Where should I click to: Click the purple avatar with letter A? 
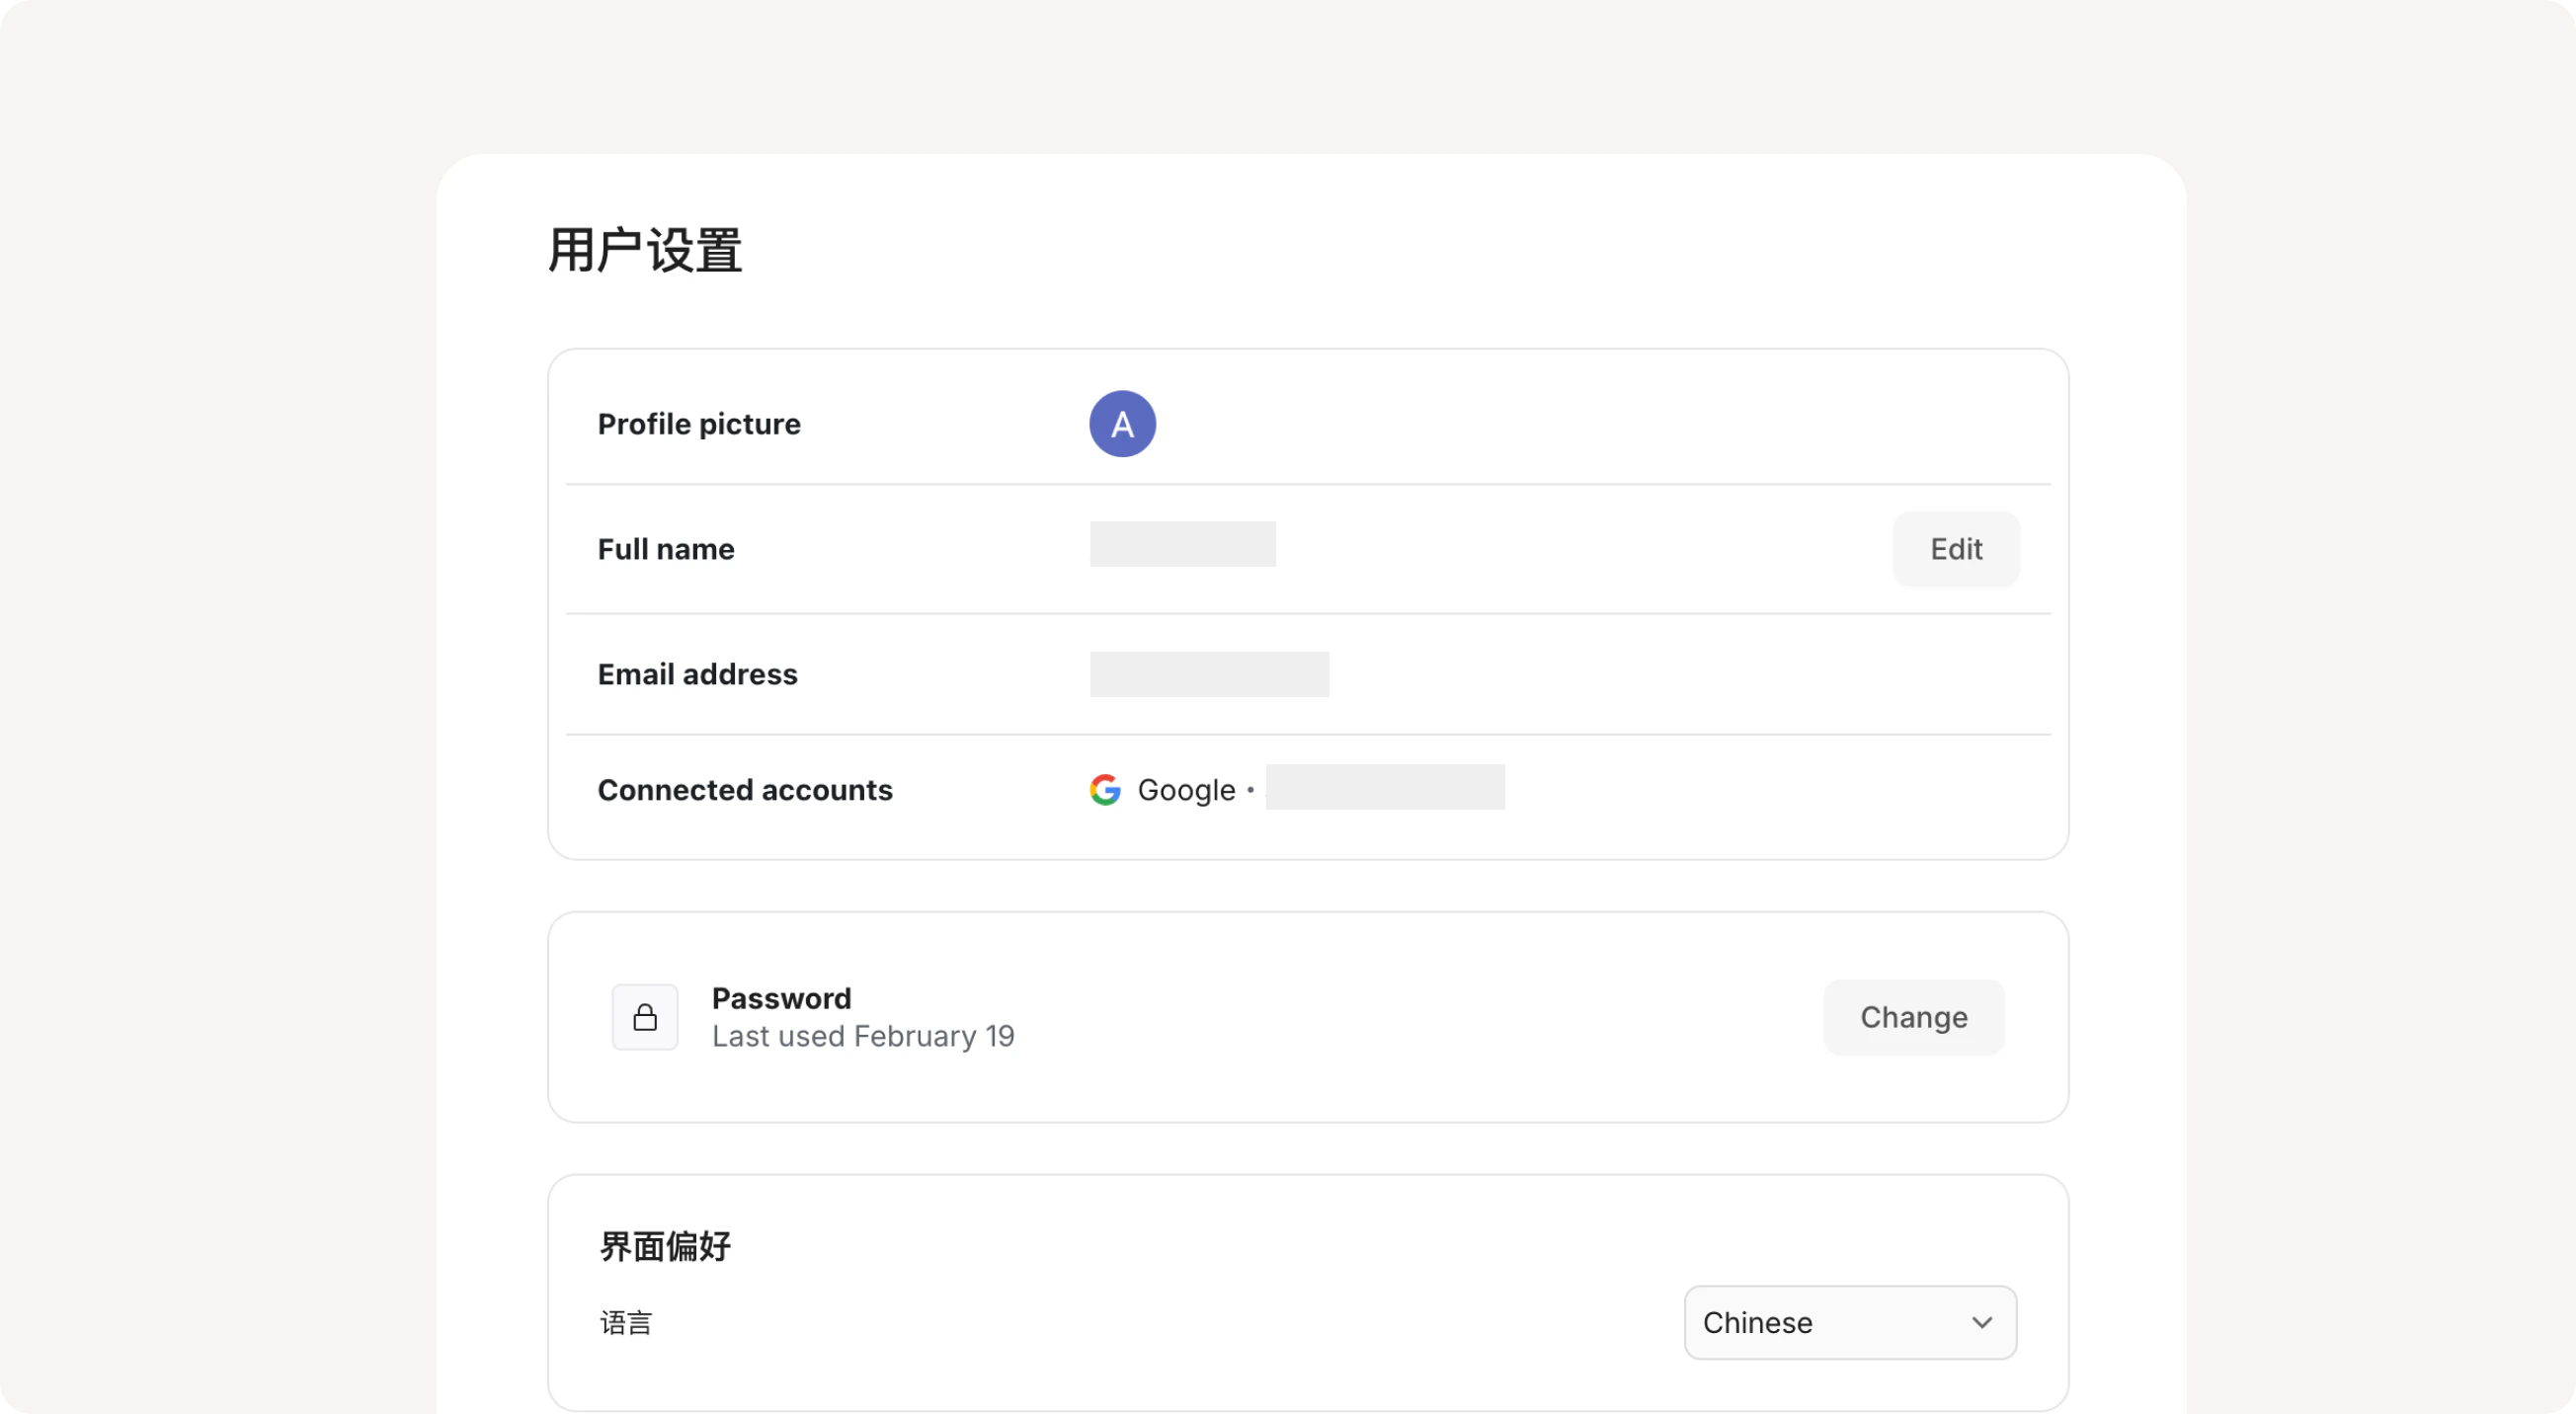(x=1121, y=423)
